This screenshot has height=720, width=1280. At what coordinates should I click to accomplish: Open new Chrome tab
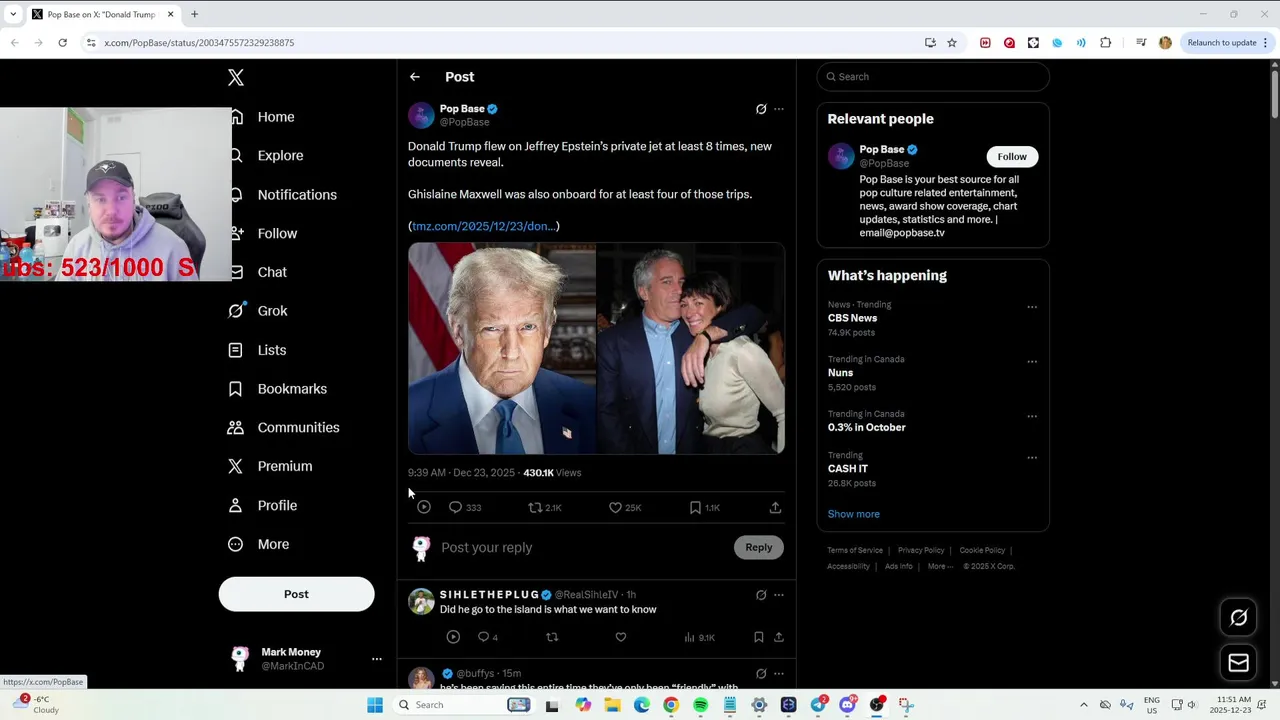194,14
